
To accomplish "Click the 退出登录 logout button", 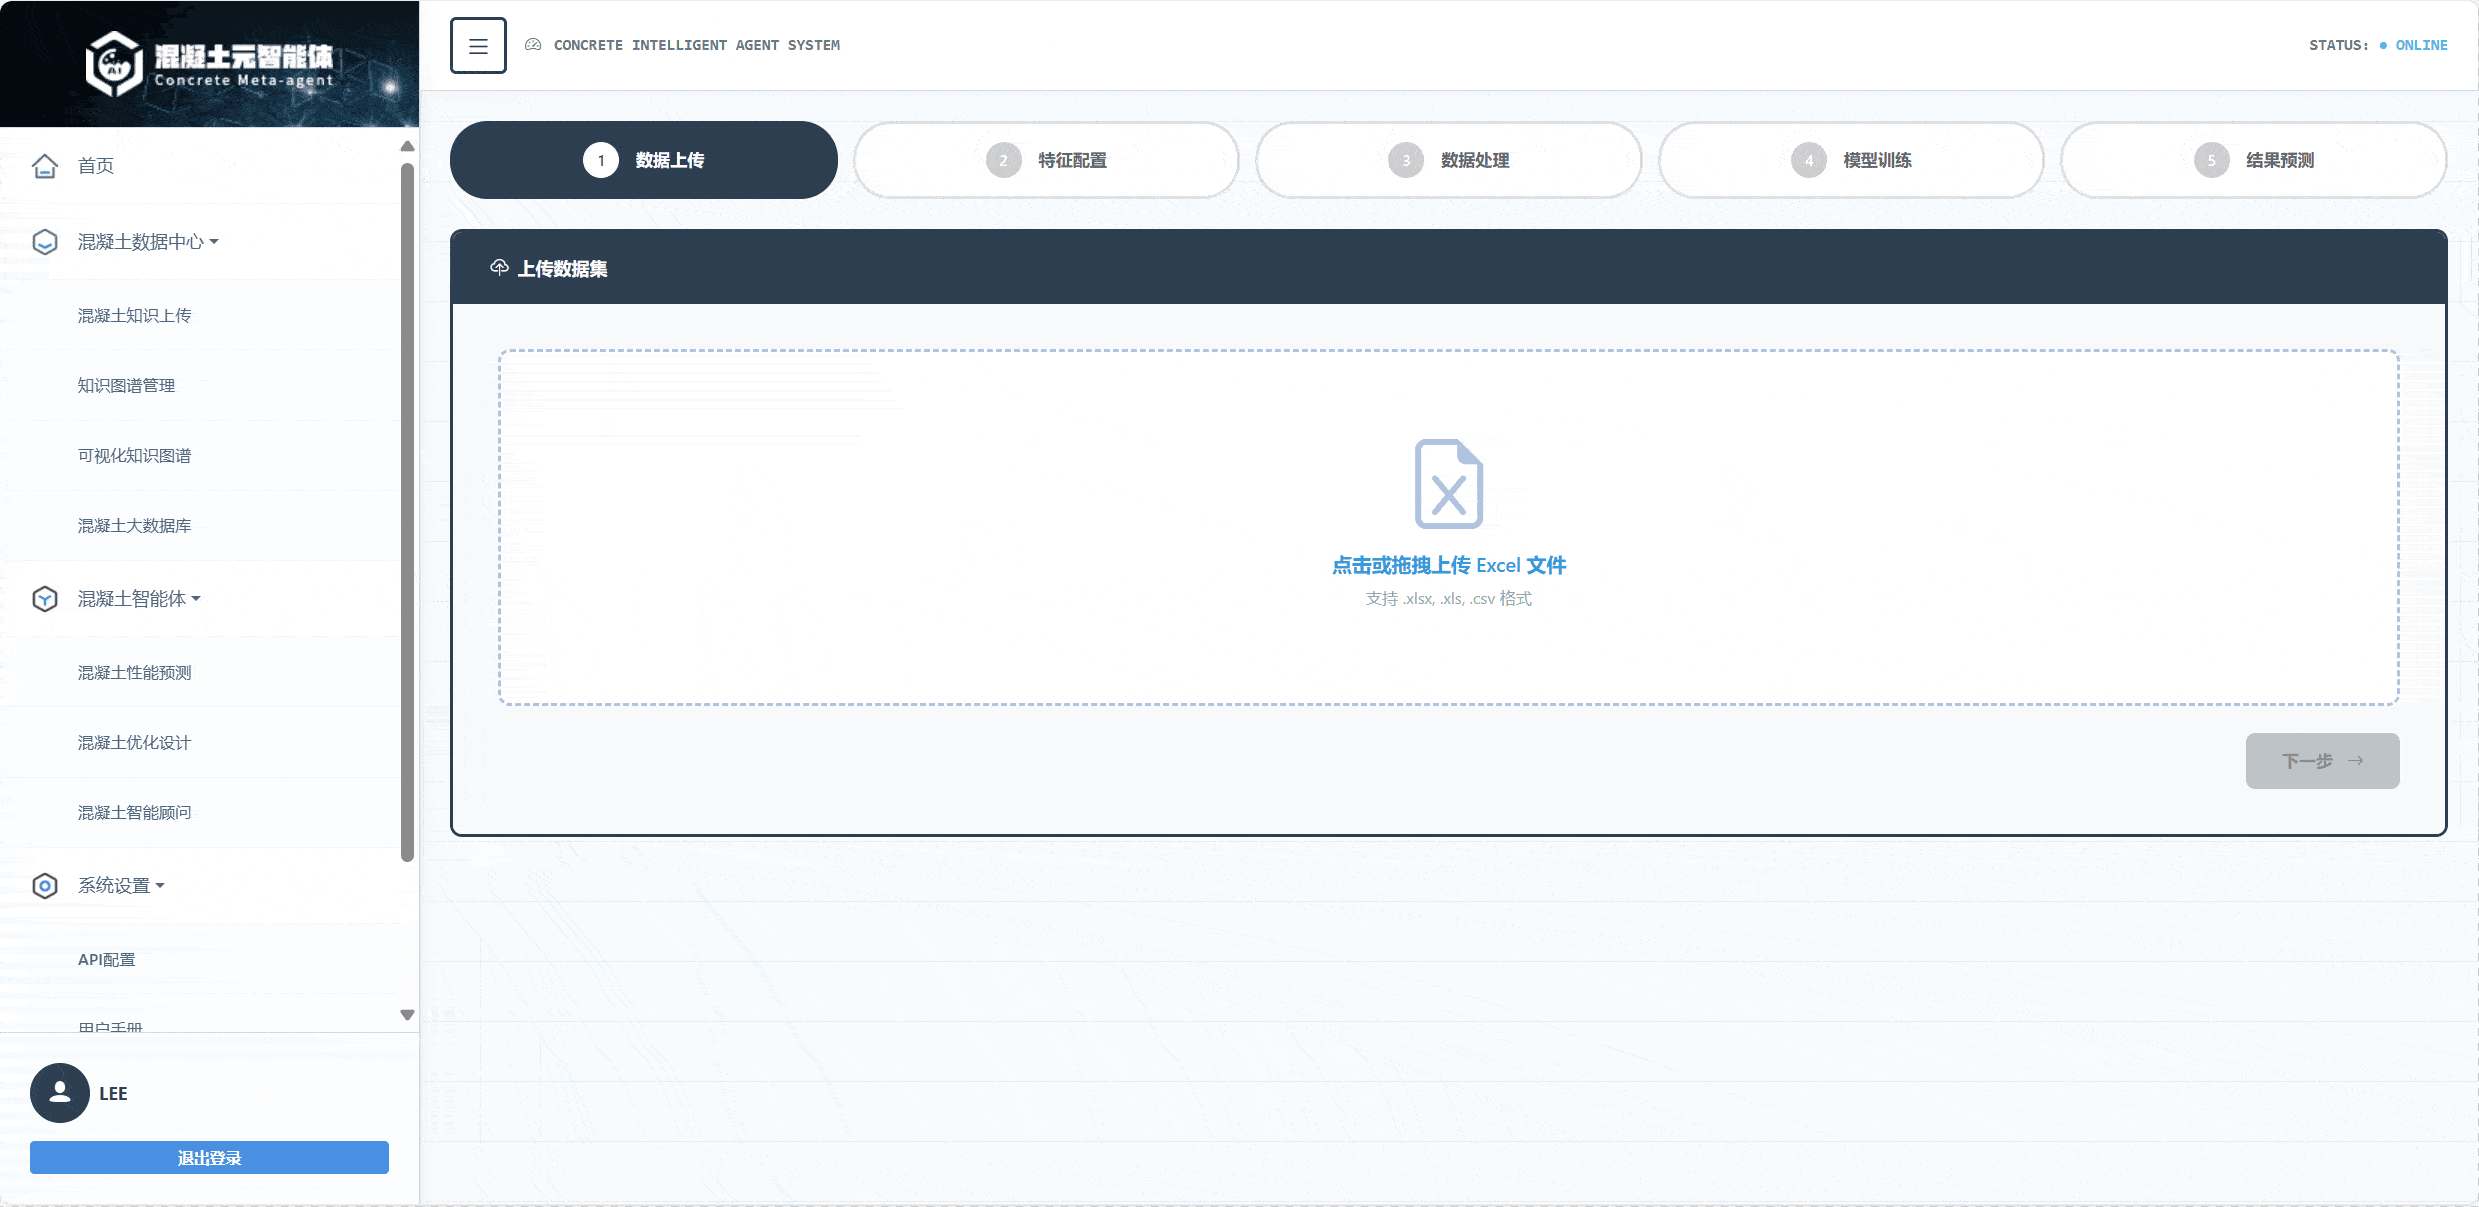I will click(209, 1158).
